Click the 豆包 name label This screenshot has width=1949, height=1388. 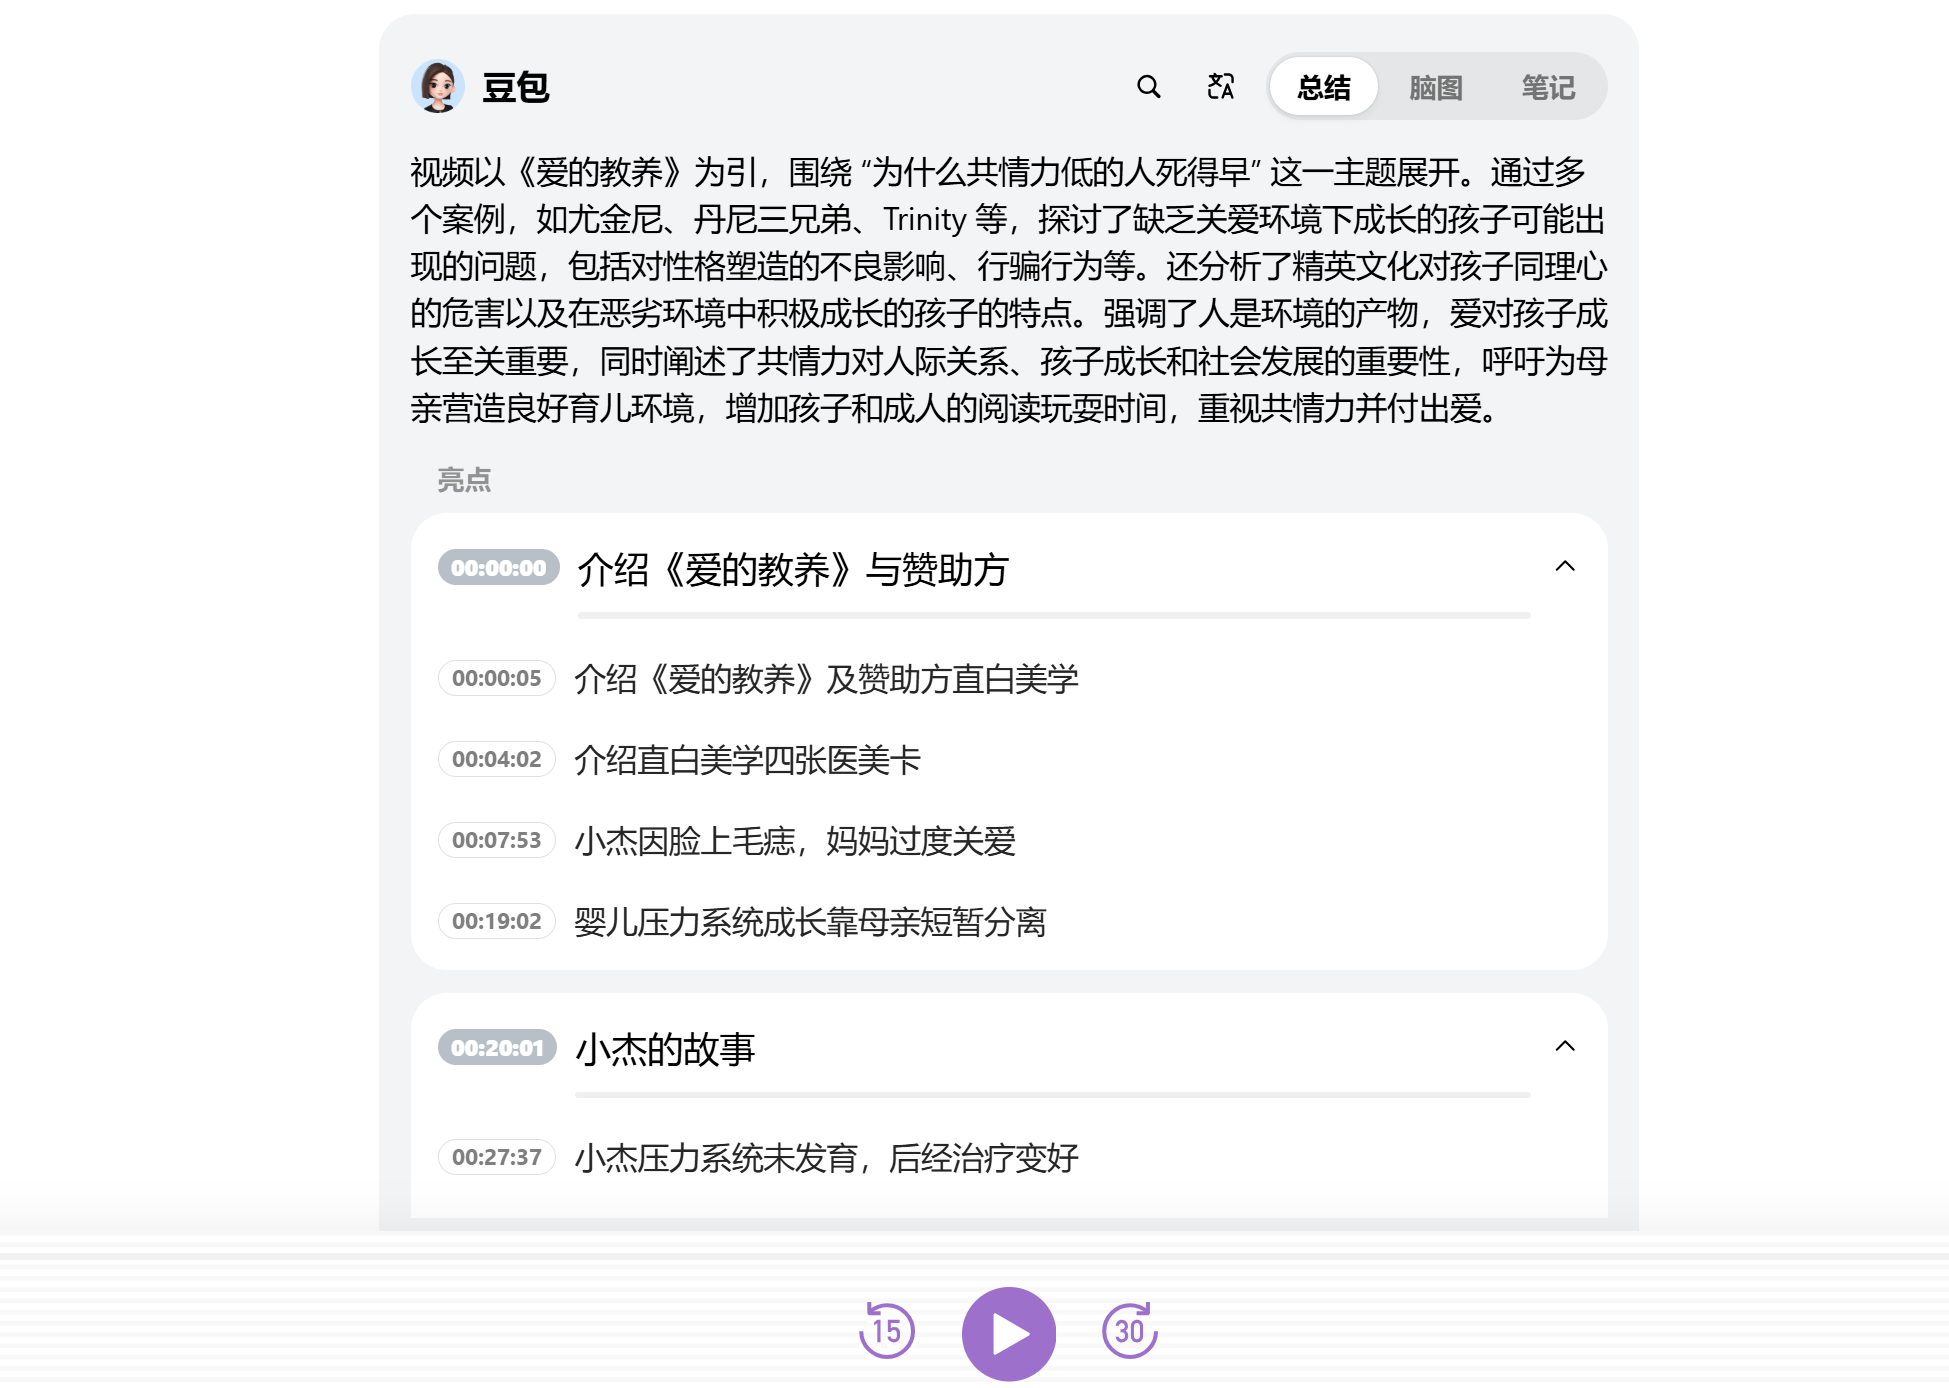515,87
